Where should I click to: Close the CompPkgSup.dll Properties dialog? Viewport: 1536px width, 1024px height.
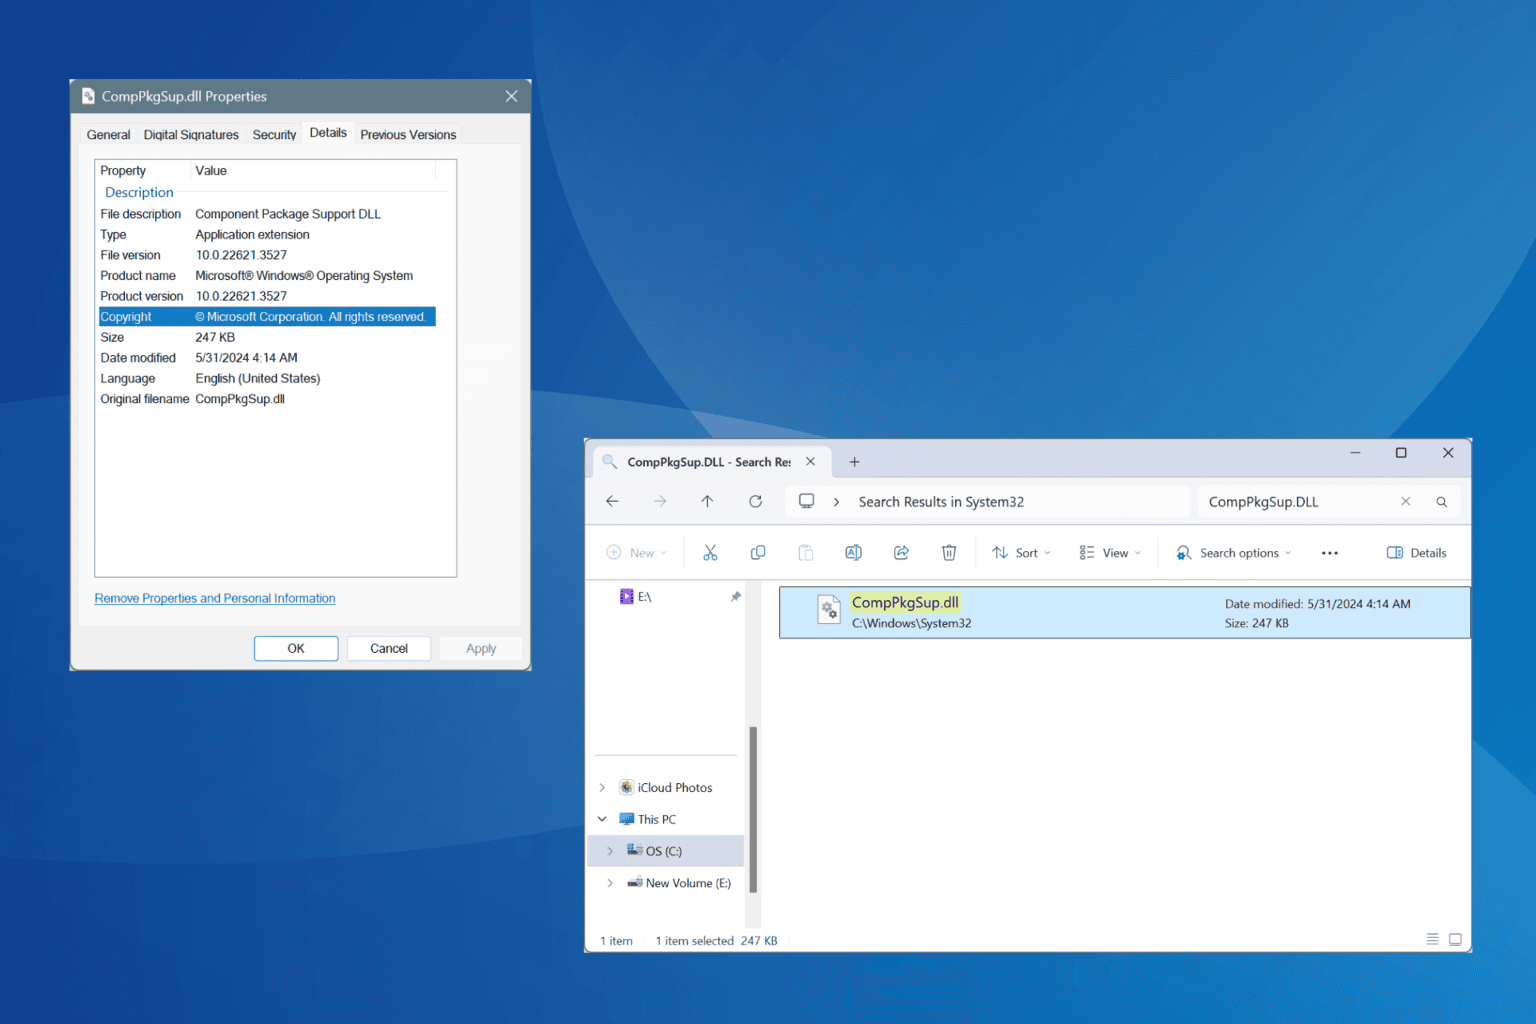point(511,96)
